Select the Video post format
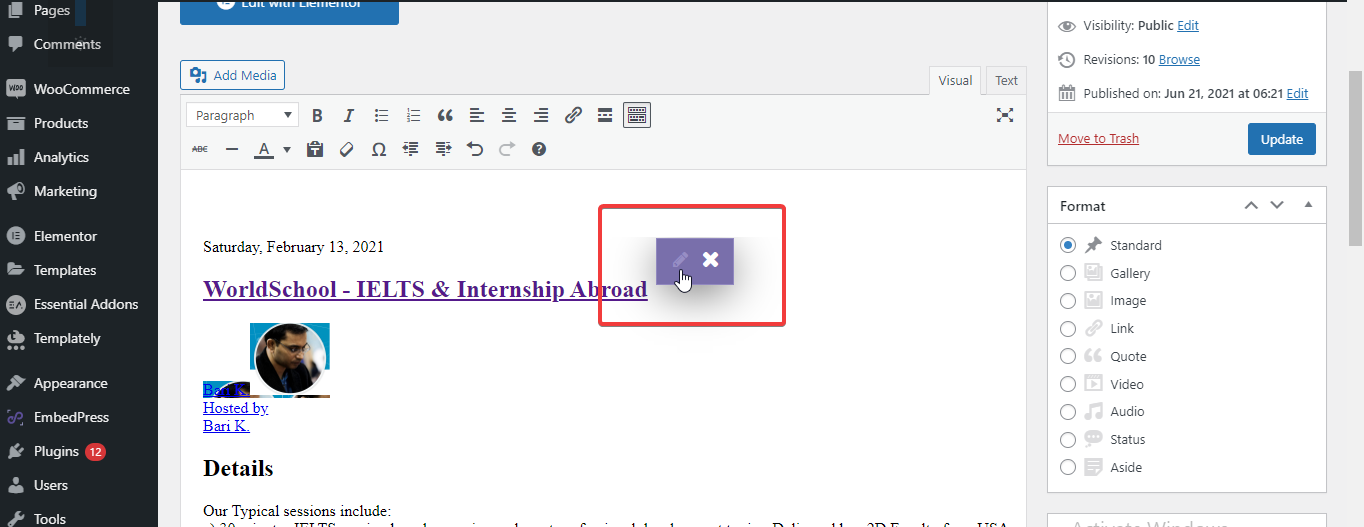This screenshot has height=527, width=1364. pyautogui.click(x=1068, y=384)
